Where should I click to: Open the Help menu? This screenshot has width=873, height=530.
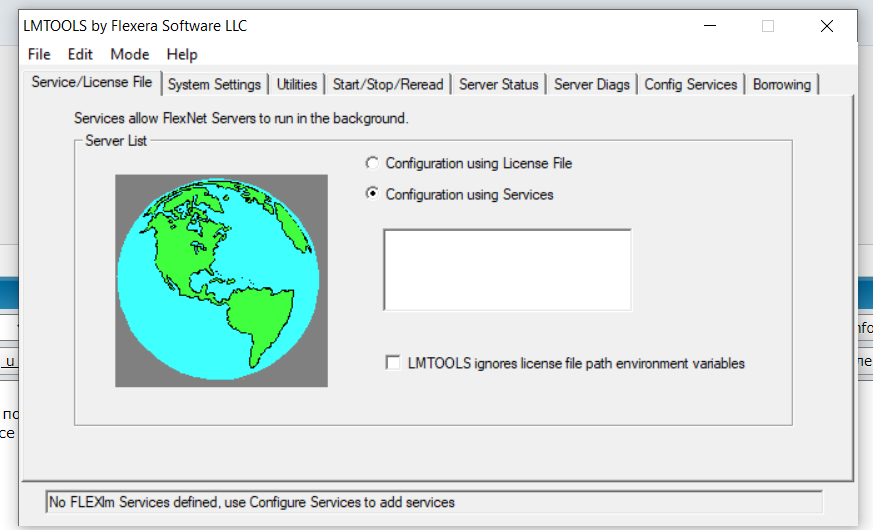click(x=182, y=54)
